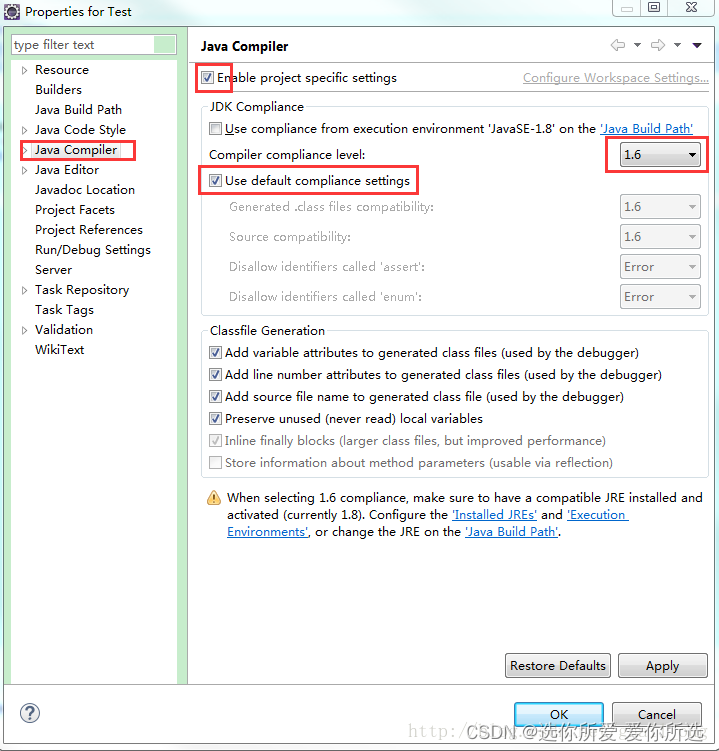Open Disallow identifiers called 'enum' dropdown
719x751 pixels.
tap(660, 297)
